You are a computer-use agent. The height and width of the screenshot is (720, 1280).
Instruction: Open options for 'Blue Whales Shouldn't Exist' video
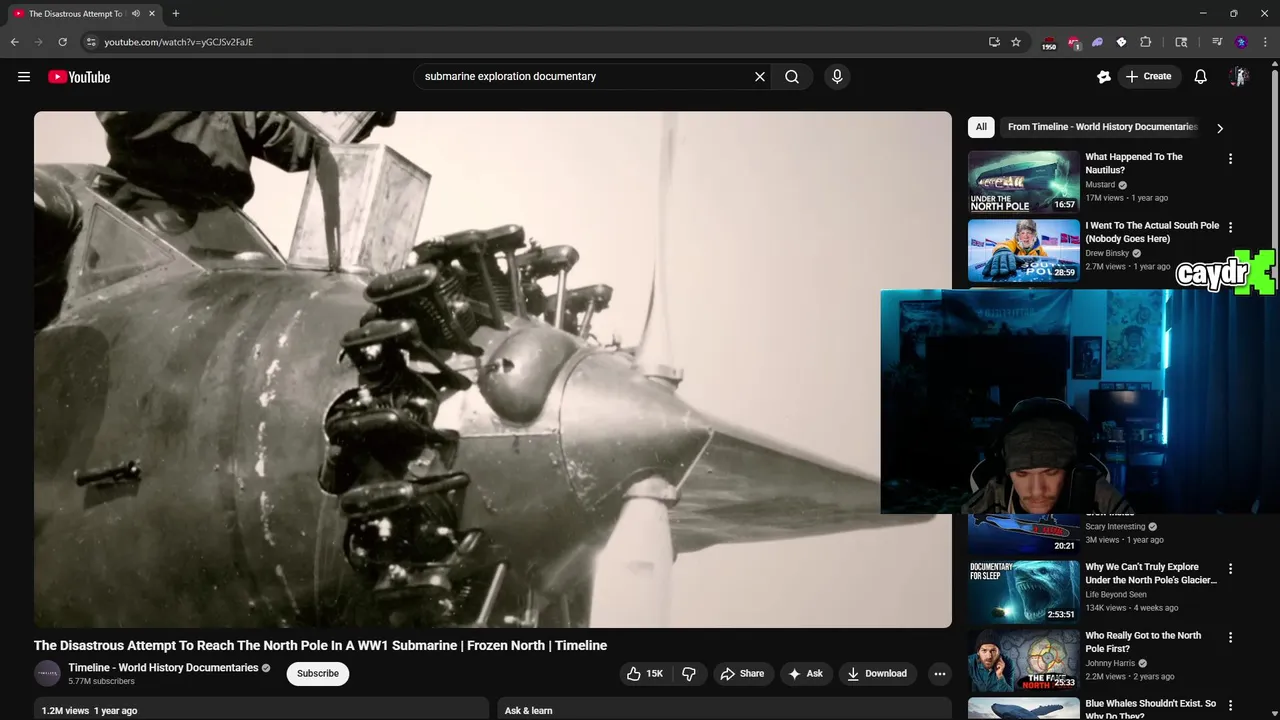pos(1230,705)
